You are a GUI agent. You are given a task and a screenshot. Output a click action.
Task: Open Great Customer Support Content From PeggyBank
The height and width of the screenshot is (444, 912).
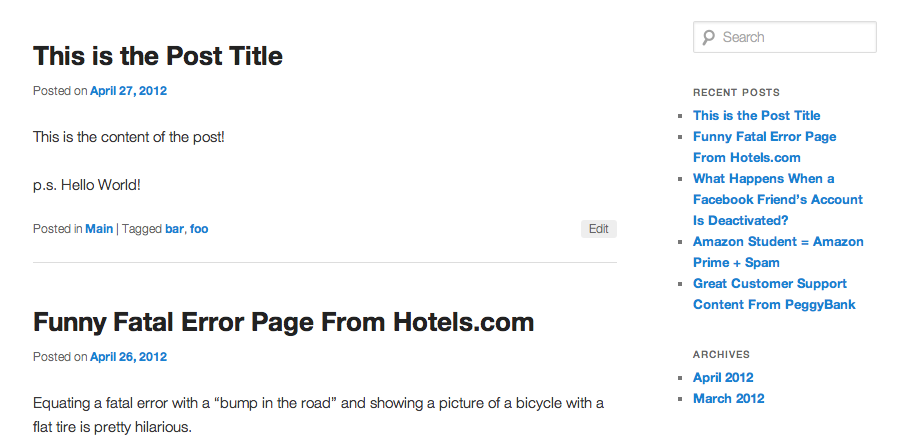(x=773, y=294)
